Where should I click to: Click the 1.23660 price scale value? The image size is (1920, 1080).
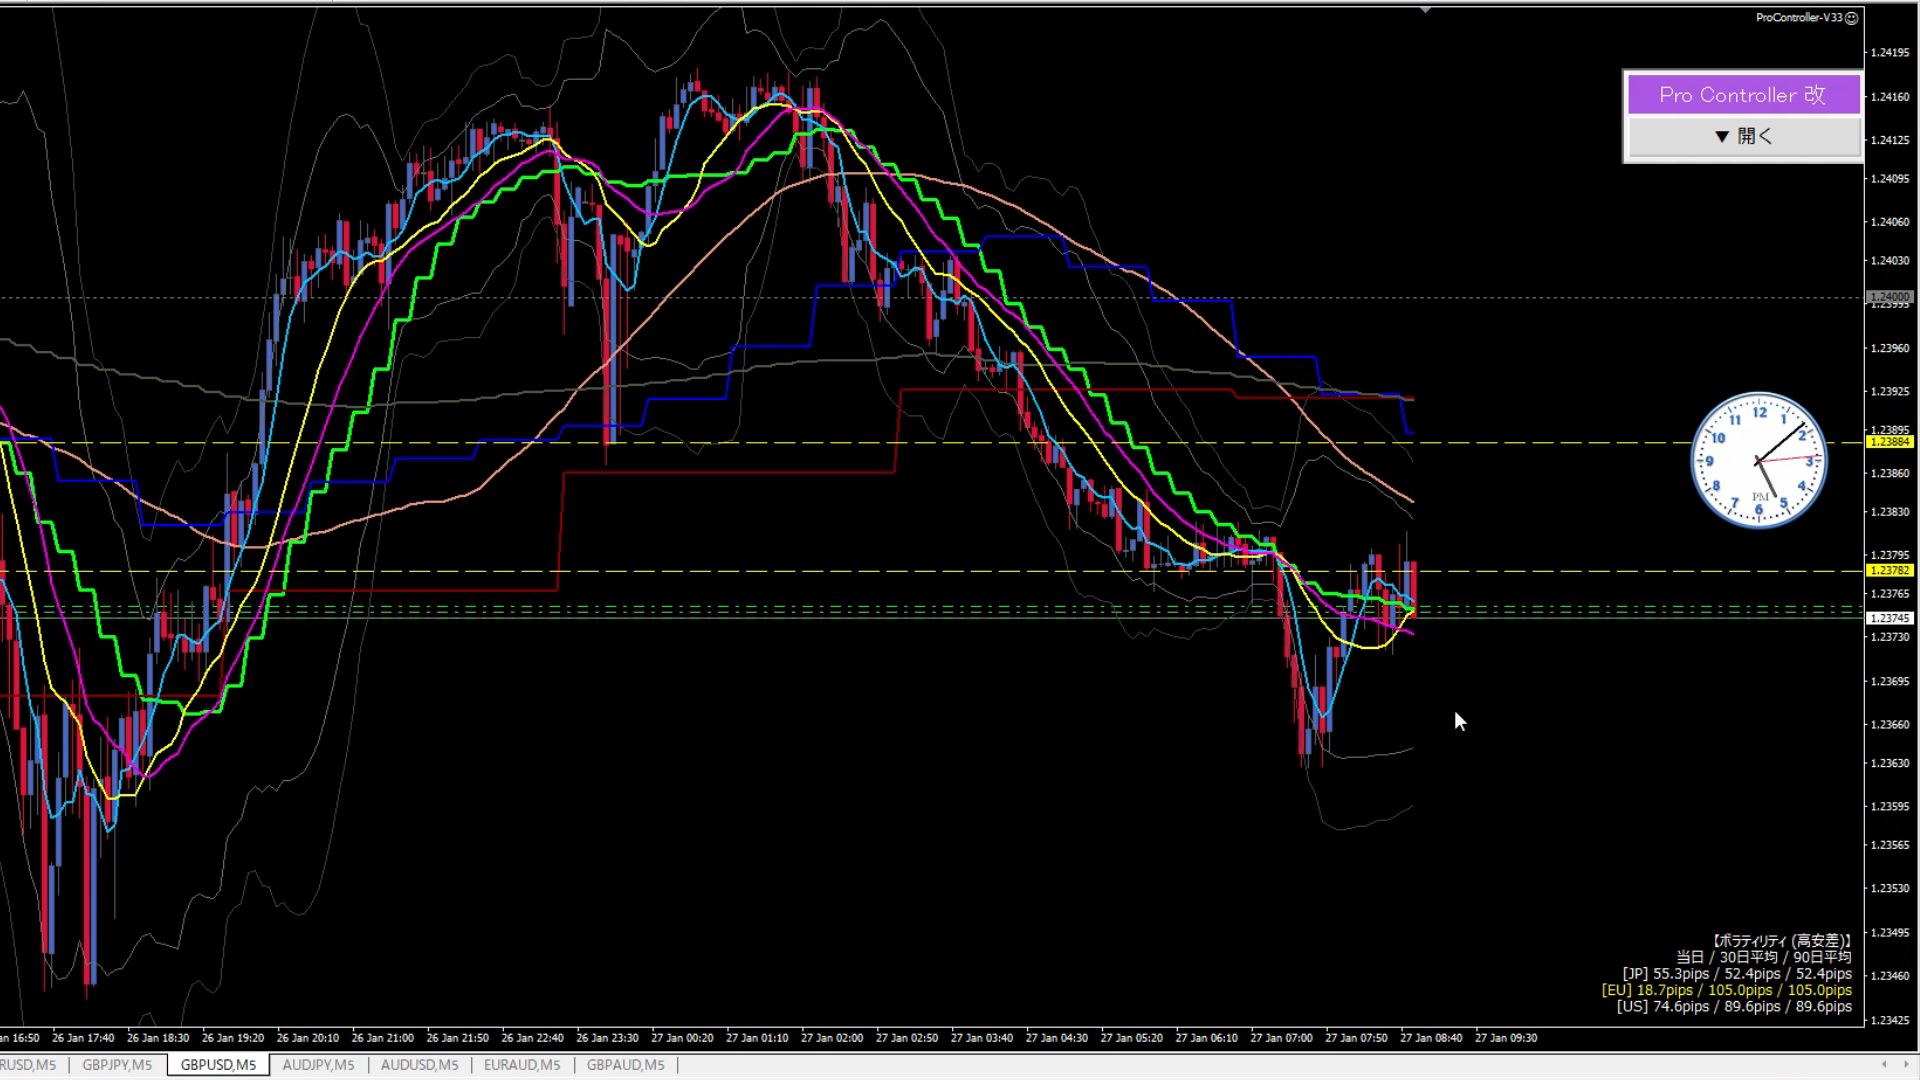[1890, 724]
